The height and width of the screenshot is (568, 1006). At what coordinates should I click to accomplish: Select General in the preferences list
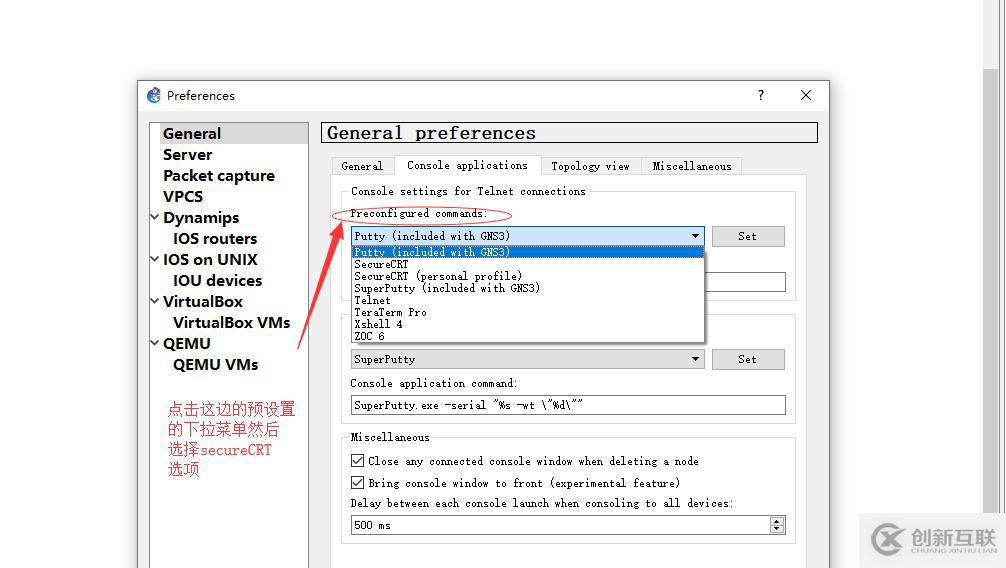point(192,133)
